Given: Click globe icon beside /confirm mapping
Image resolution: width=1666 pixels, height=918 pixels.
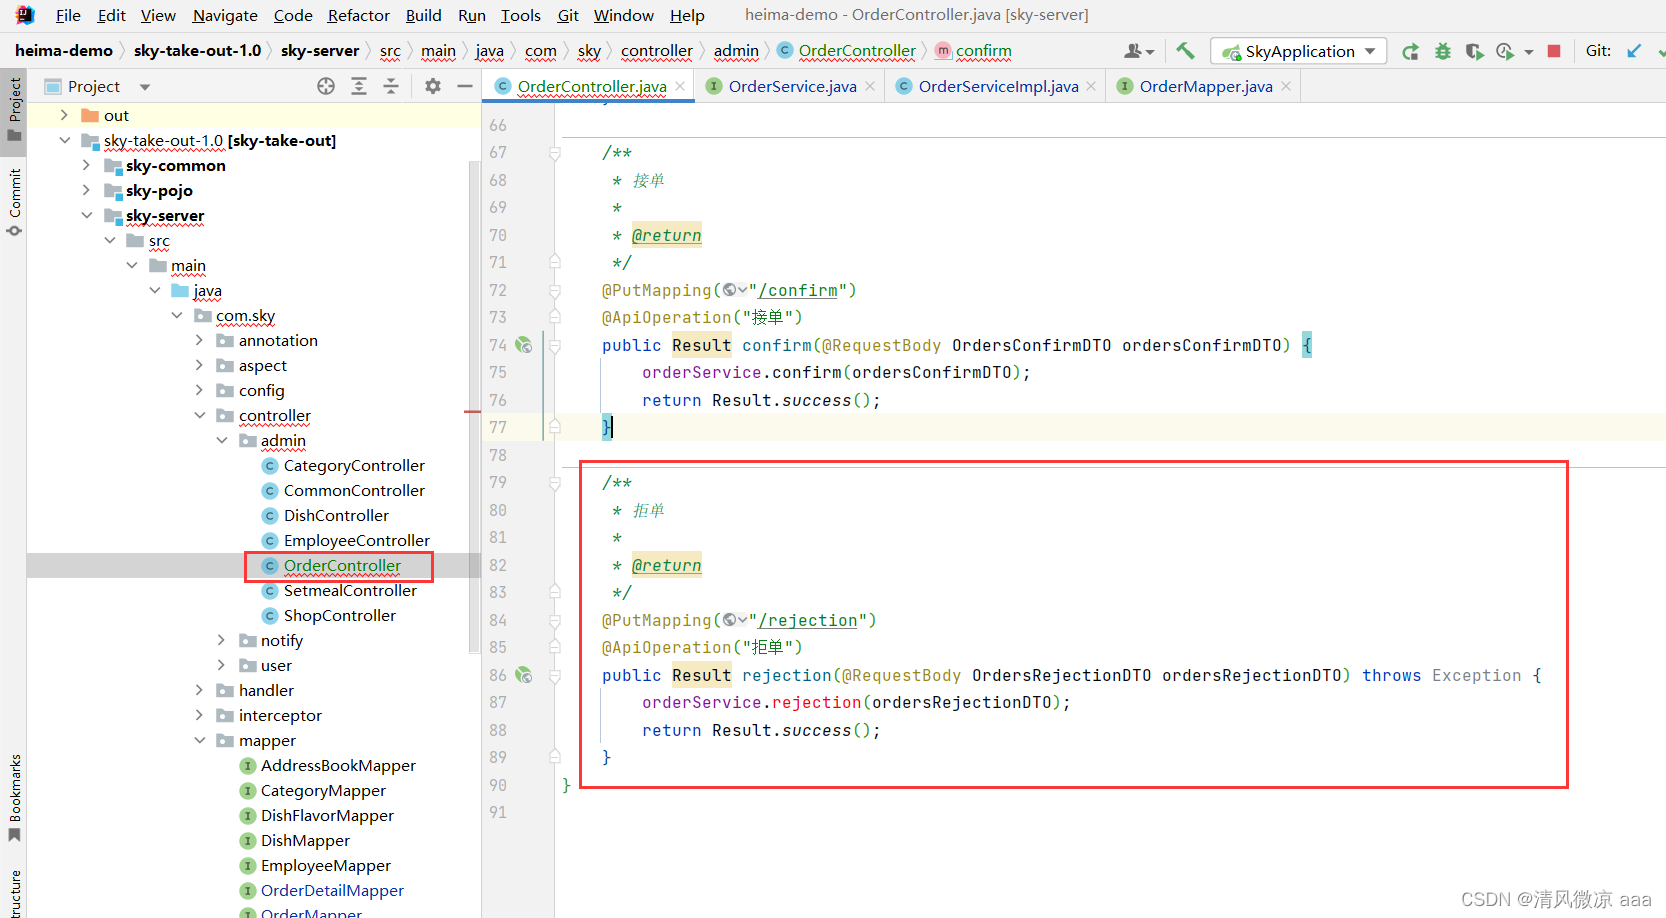Looking at the screenshot, I should tap(730, 290).
